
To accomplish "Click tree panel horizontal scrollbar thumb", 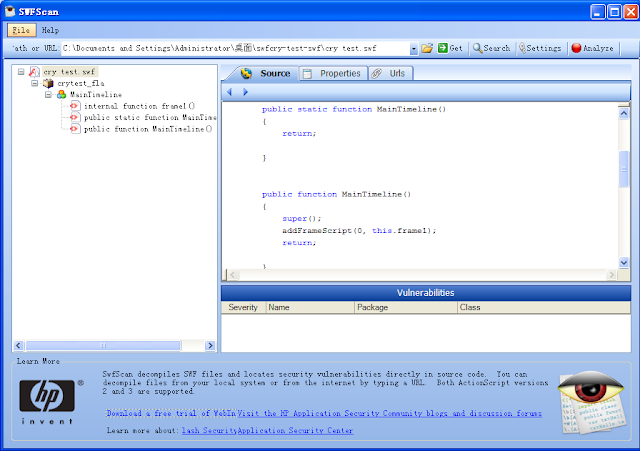I will pos(103,346).
